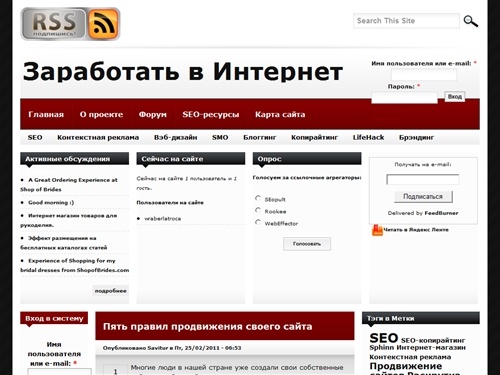Click the magnifying glass search icon
Image resolution: width=500 pixels, height=375 pixels.
(471, 21)
